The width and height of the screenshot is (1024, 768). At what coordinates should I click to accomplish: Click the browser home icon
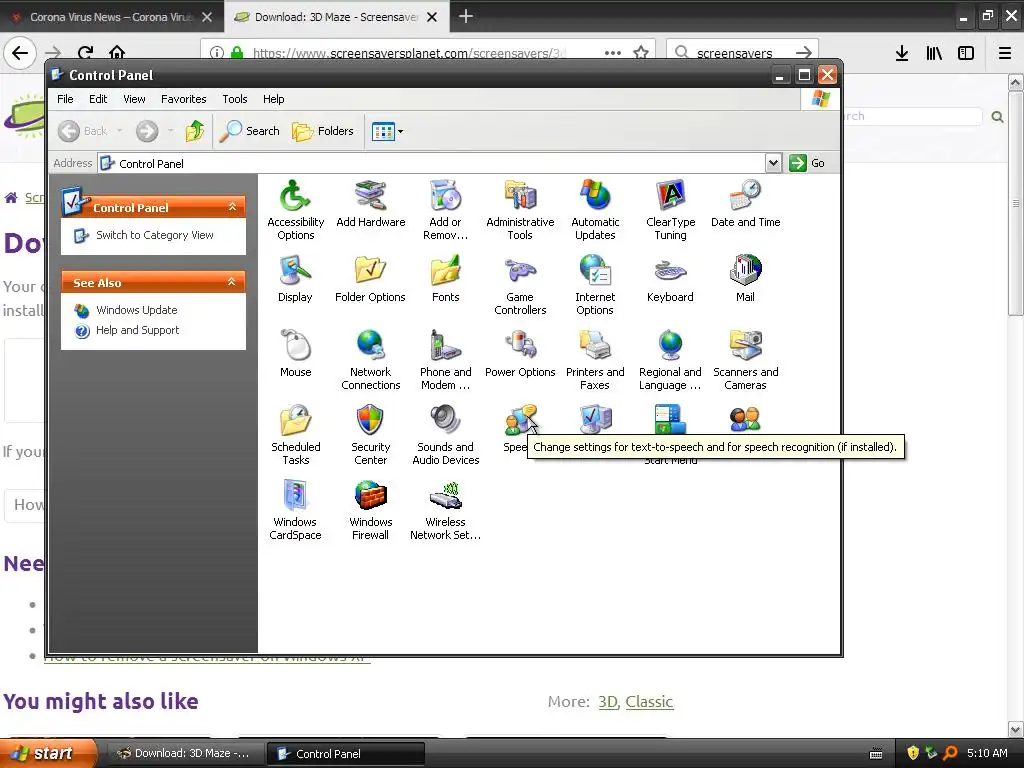point(117,52)
